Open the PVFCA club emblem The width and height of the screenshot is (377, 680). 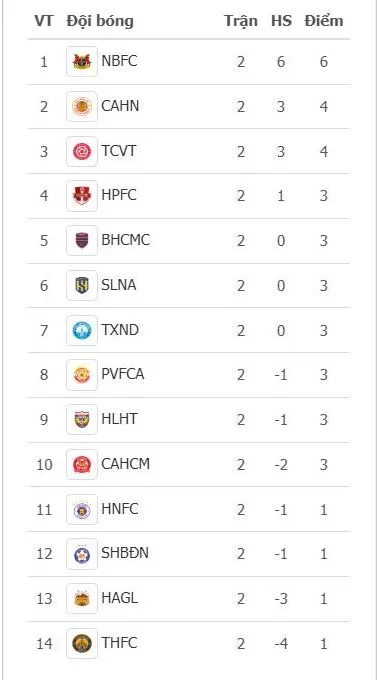pyautogui.click(x=82, y=375)
